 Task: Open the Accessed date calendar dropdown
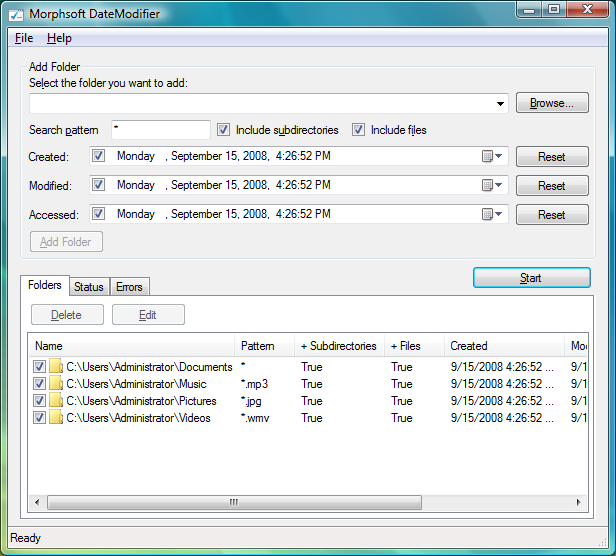point(492,214)
